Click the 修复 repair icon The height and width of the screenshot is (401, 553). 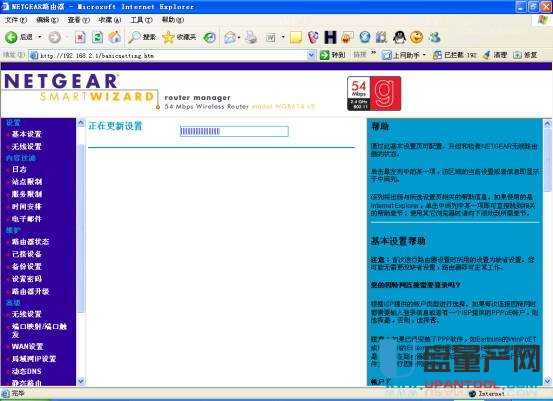[517, 55]
